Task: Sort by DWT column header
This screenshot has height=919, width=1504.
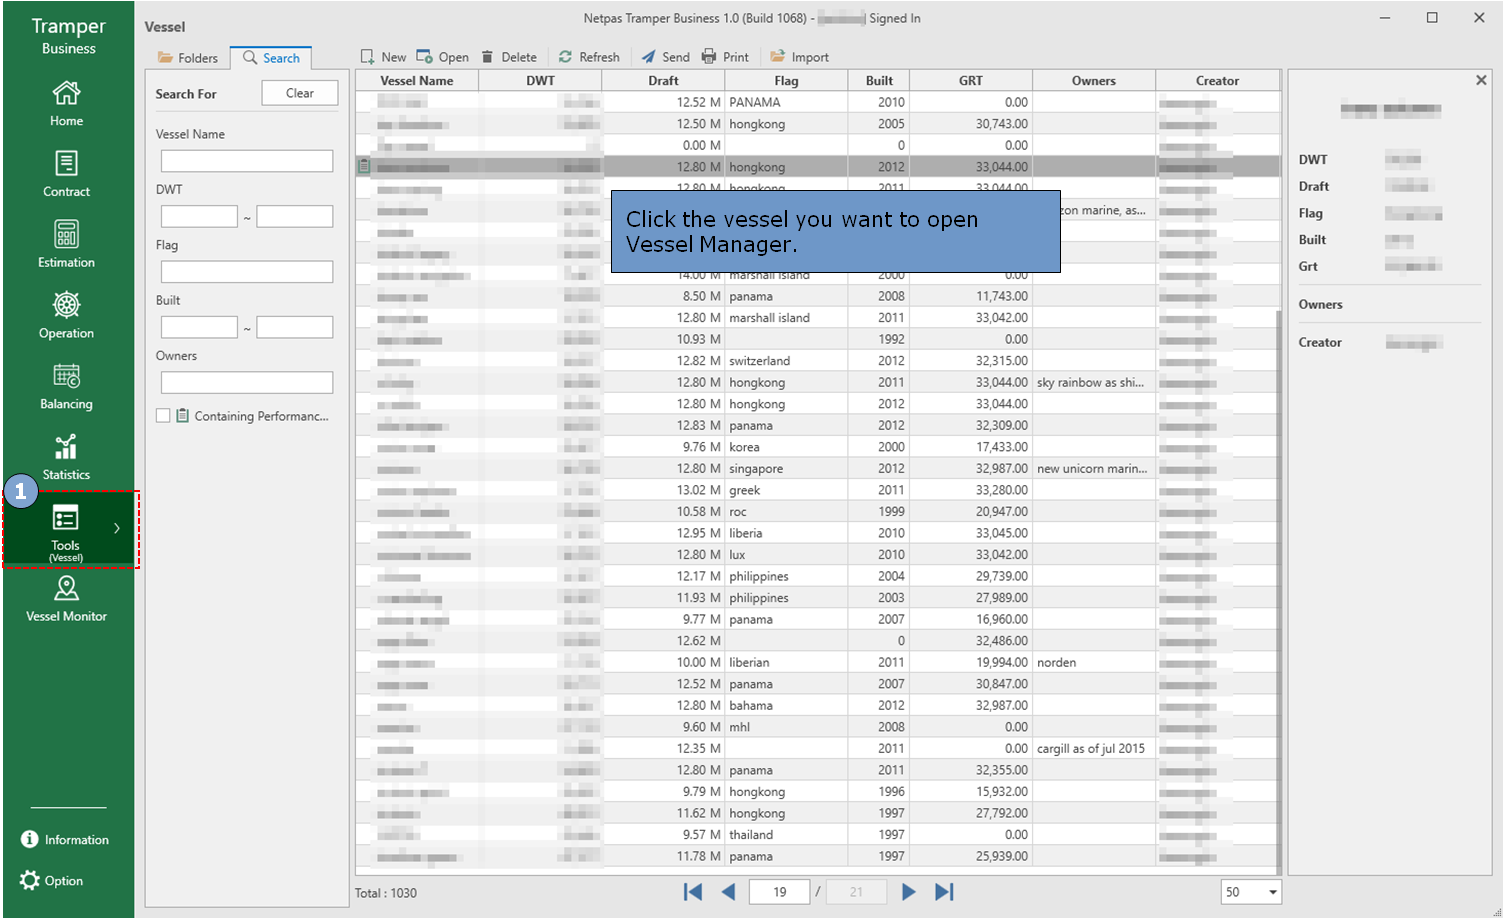Action: pos(540,81)
